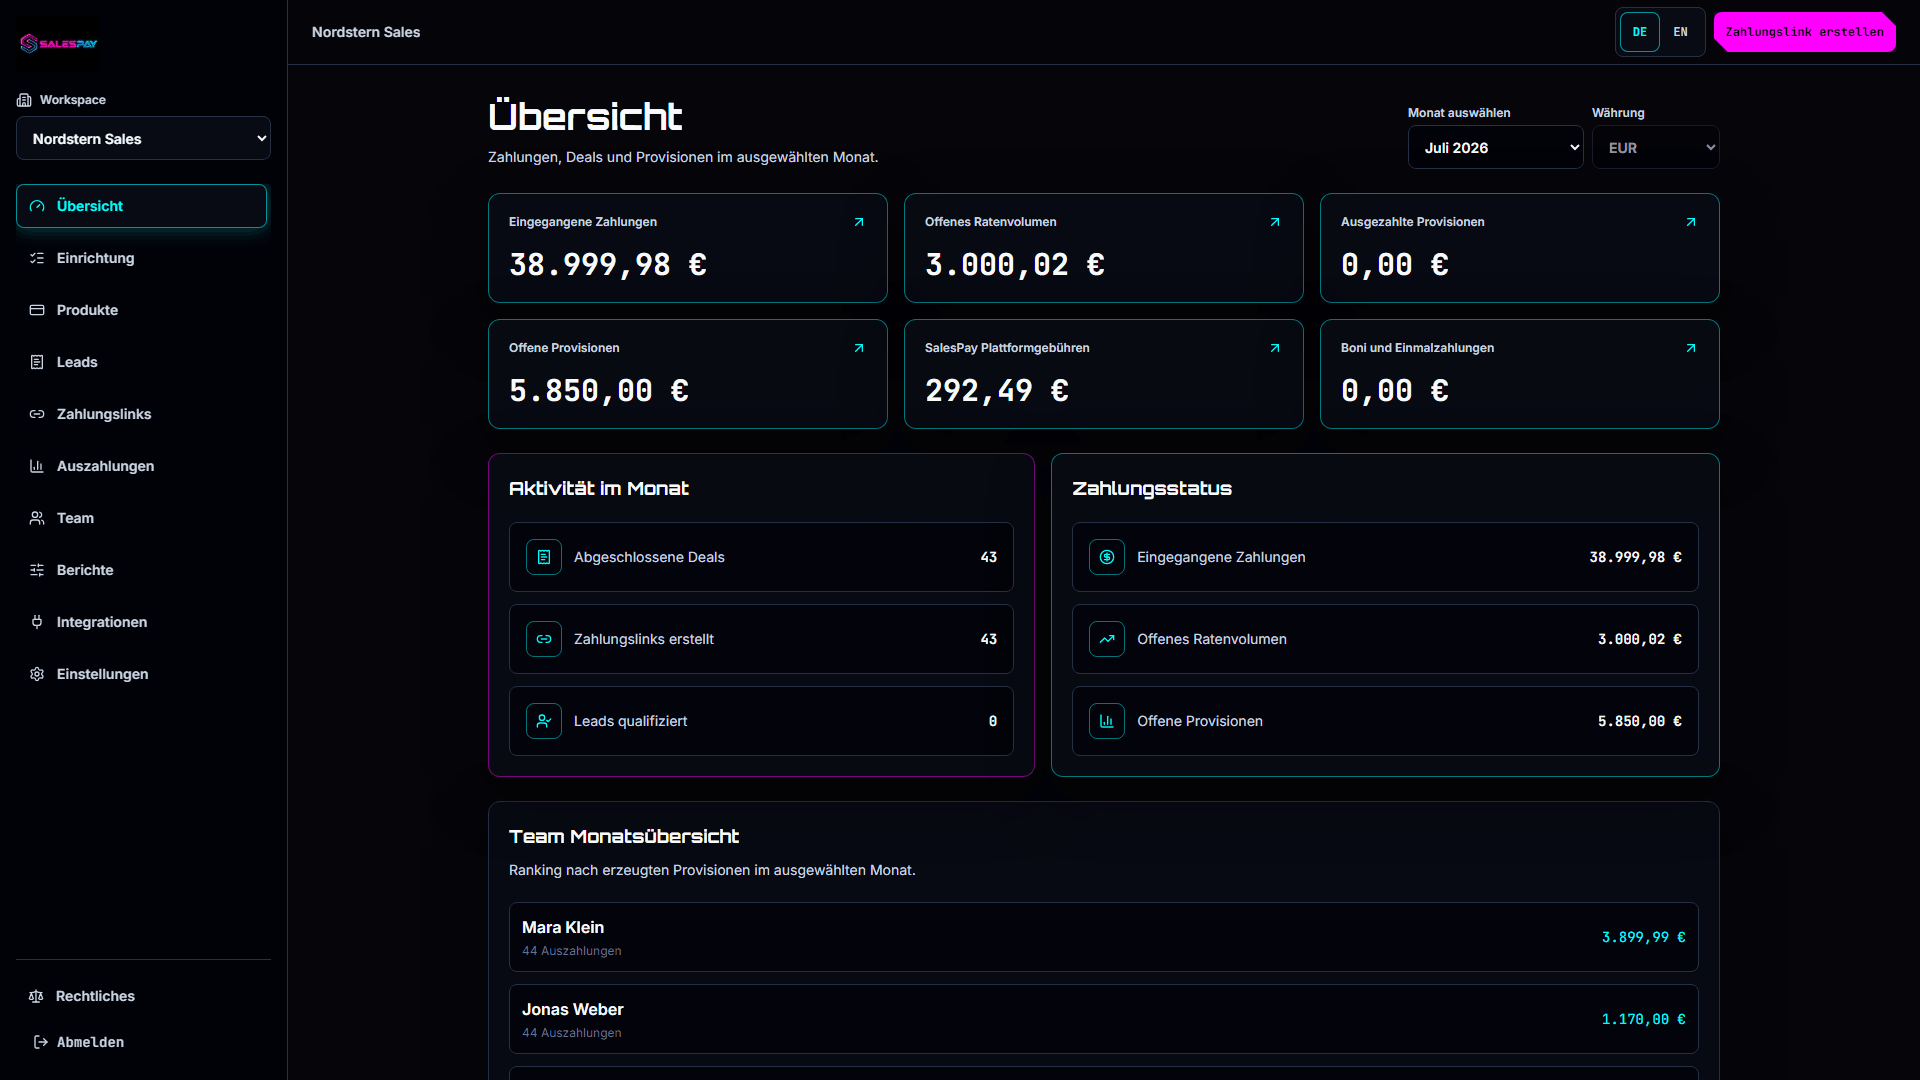Click the Leads document icon
This screenshot has width=1920, height=1080.
[x=37, y=362]
